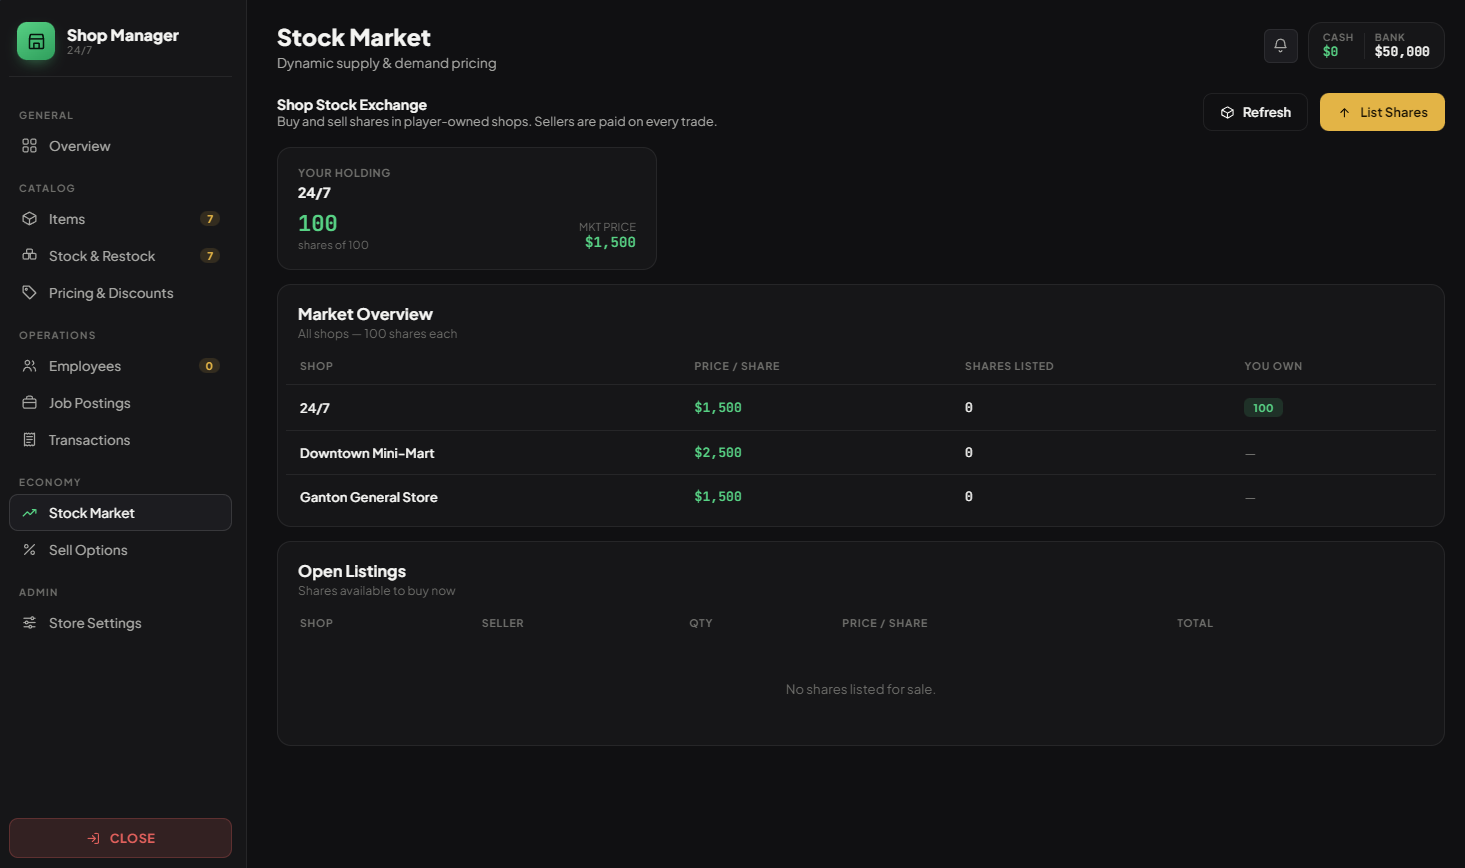Click the up arrow on List Shares
This screenshot has width=1465, height=868.
tap(1344, 113)
